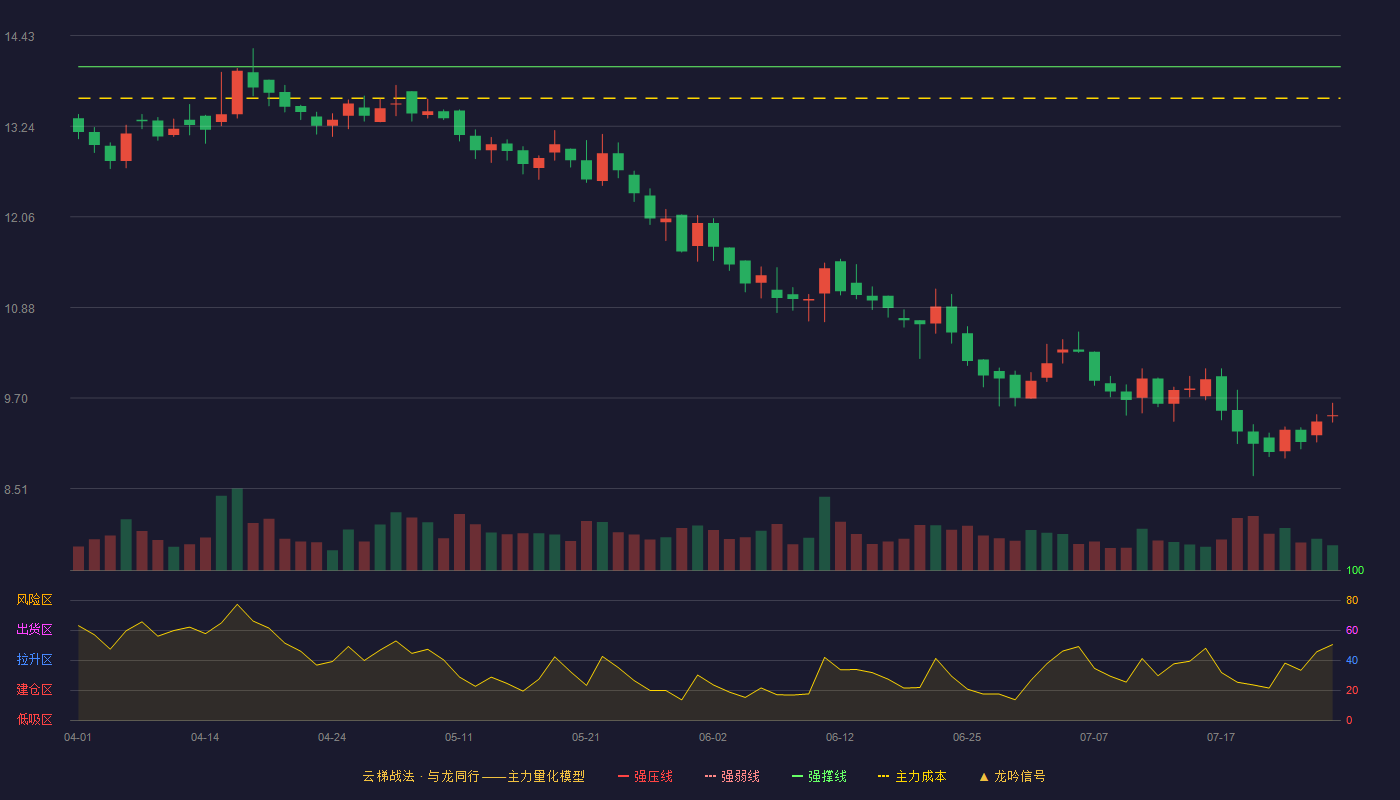Toggle the 主力成本 legend entry
1400x800 pixels.
912,776
